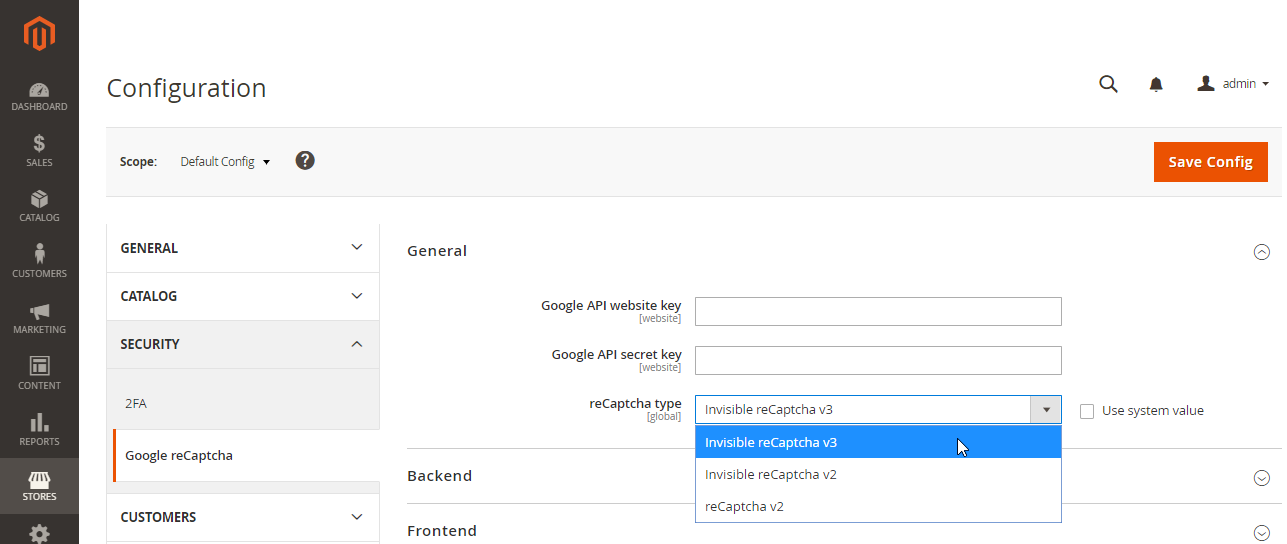Expand the CUSTOMERS config tab
The height and width of the screenshot is (544, 1287).
point(243,517)
